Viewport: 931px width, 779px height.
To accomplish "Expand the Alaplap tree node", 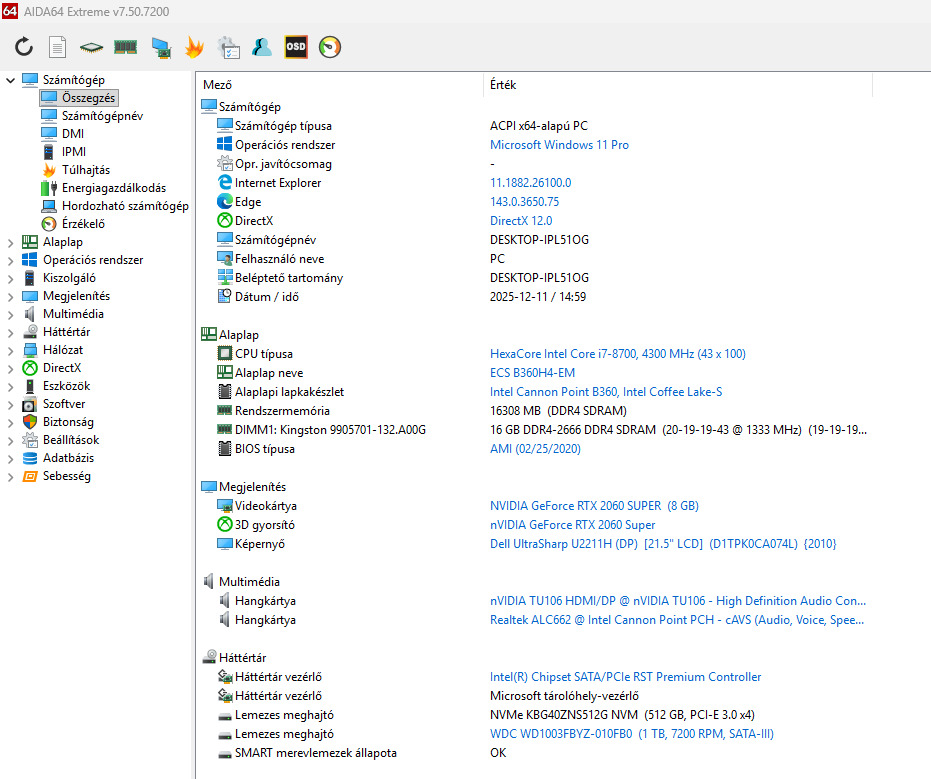I will click(x=10, y=242).
